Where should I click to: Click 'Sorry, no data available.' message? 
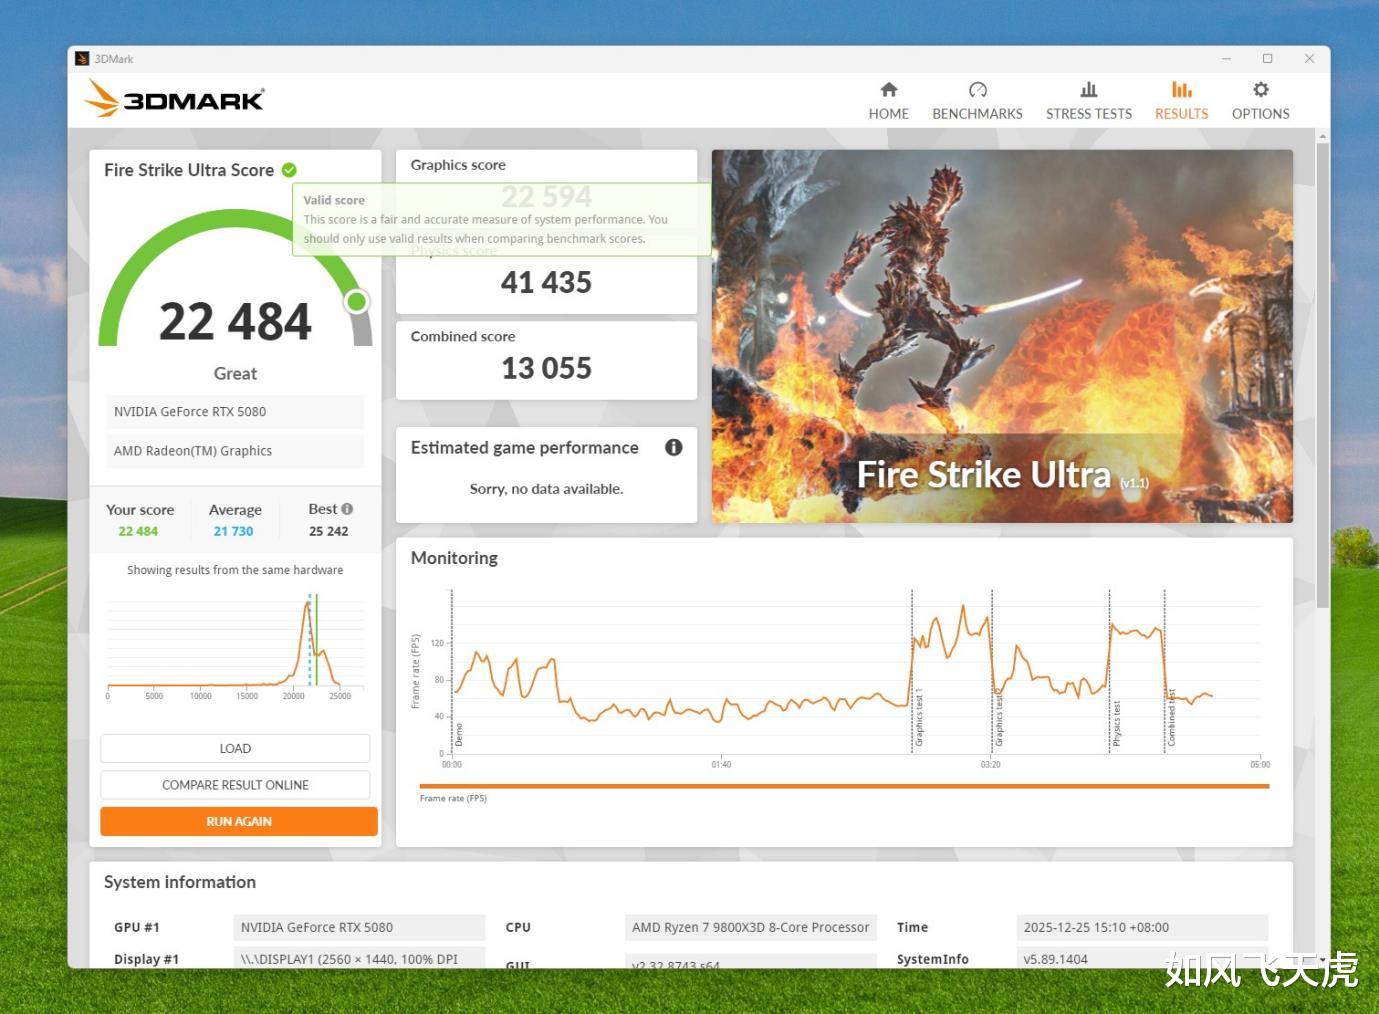pyautogui.click(x=546, y=489)
